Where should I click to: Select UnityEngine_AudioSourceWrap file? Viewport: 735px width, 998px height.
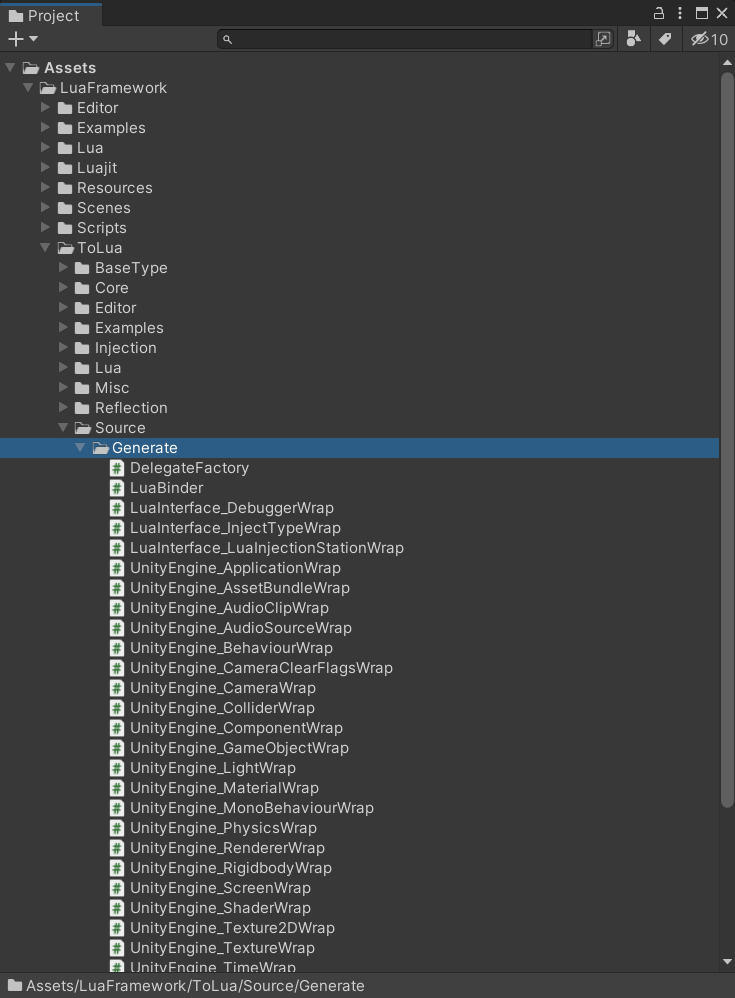[241, 628]
